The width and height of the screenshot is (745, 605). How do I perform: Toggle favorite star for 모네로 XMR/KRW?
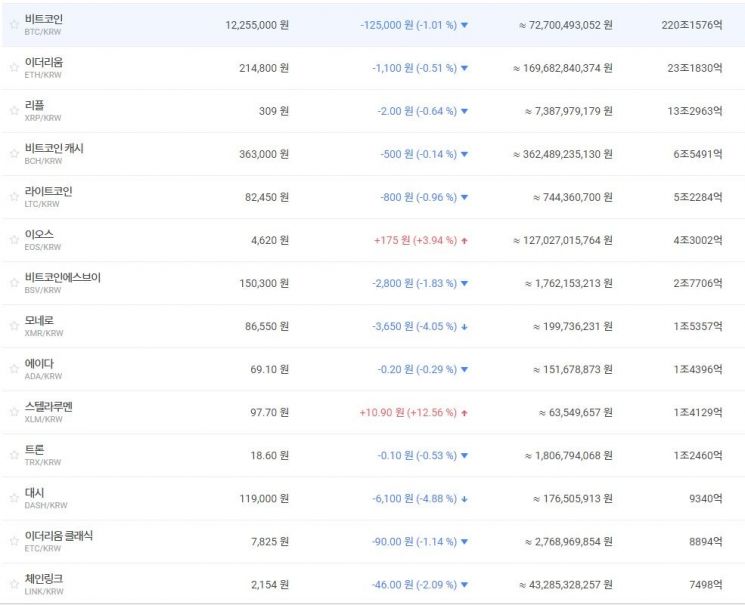pyautogui.click(x=14, y=325)
